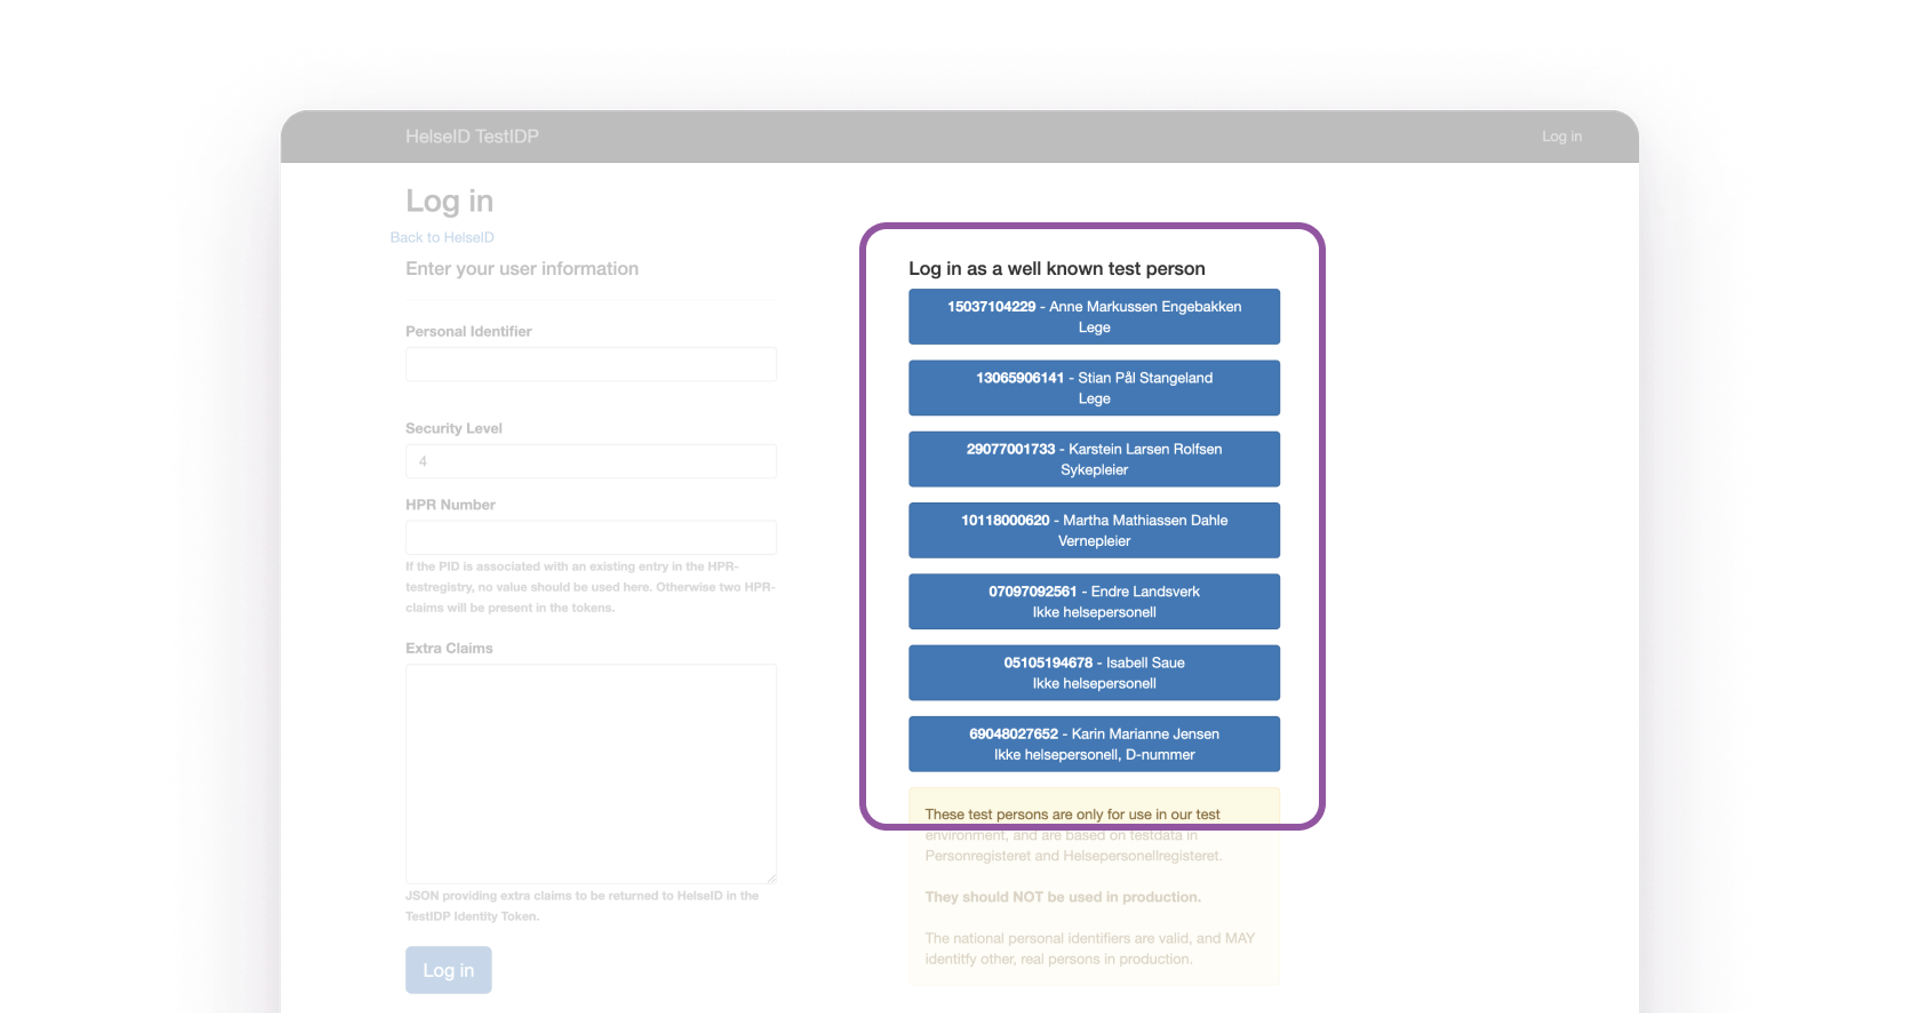Screen dimensions: 1920x1013
Task: Click inside the Extra Claims text area
Action: pyautogui.click(x=591, y=774)
